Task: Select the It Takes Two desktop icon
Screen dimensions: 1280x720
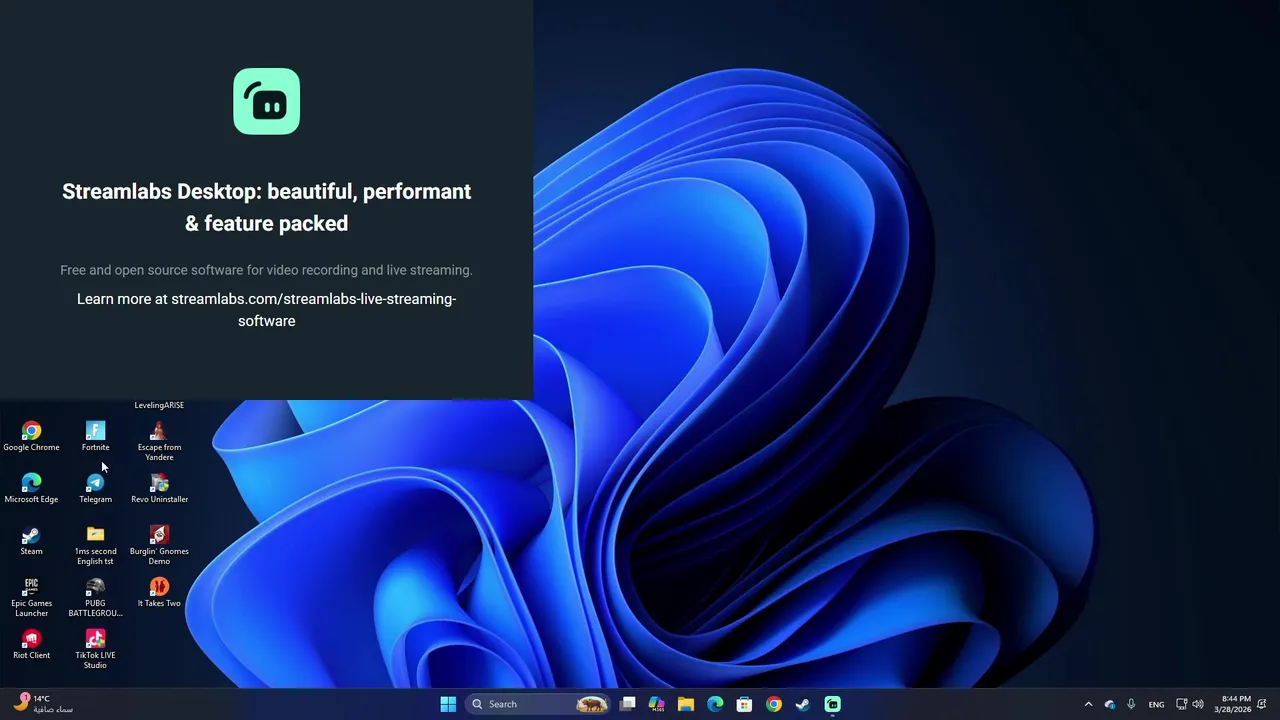Action: pyautogui.click(x=159, y=593)
